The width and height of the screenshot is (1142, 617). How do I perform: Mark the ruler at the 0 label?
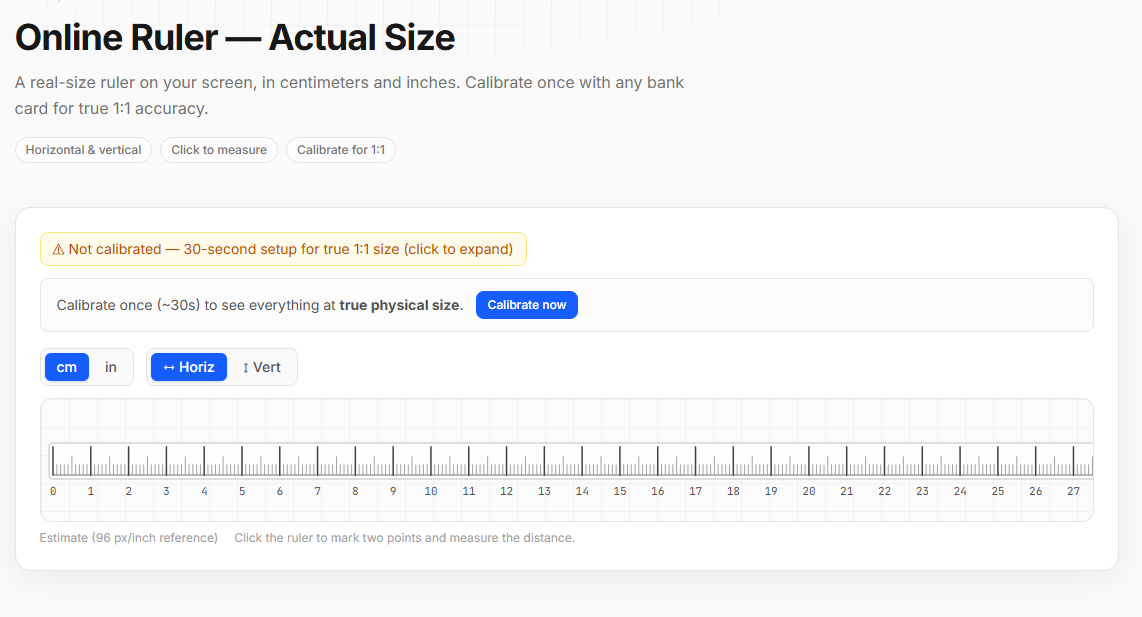click(x=53, y=492)
